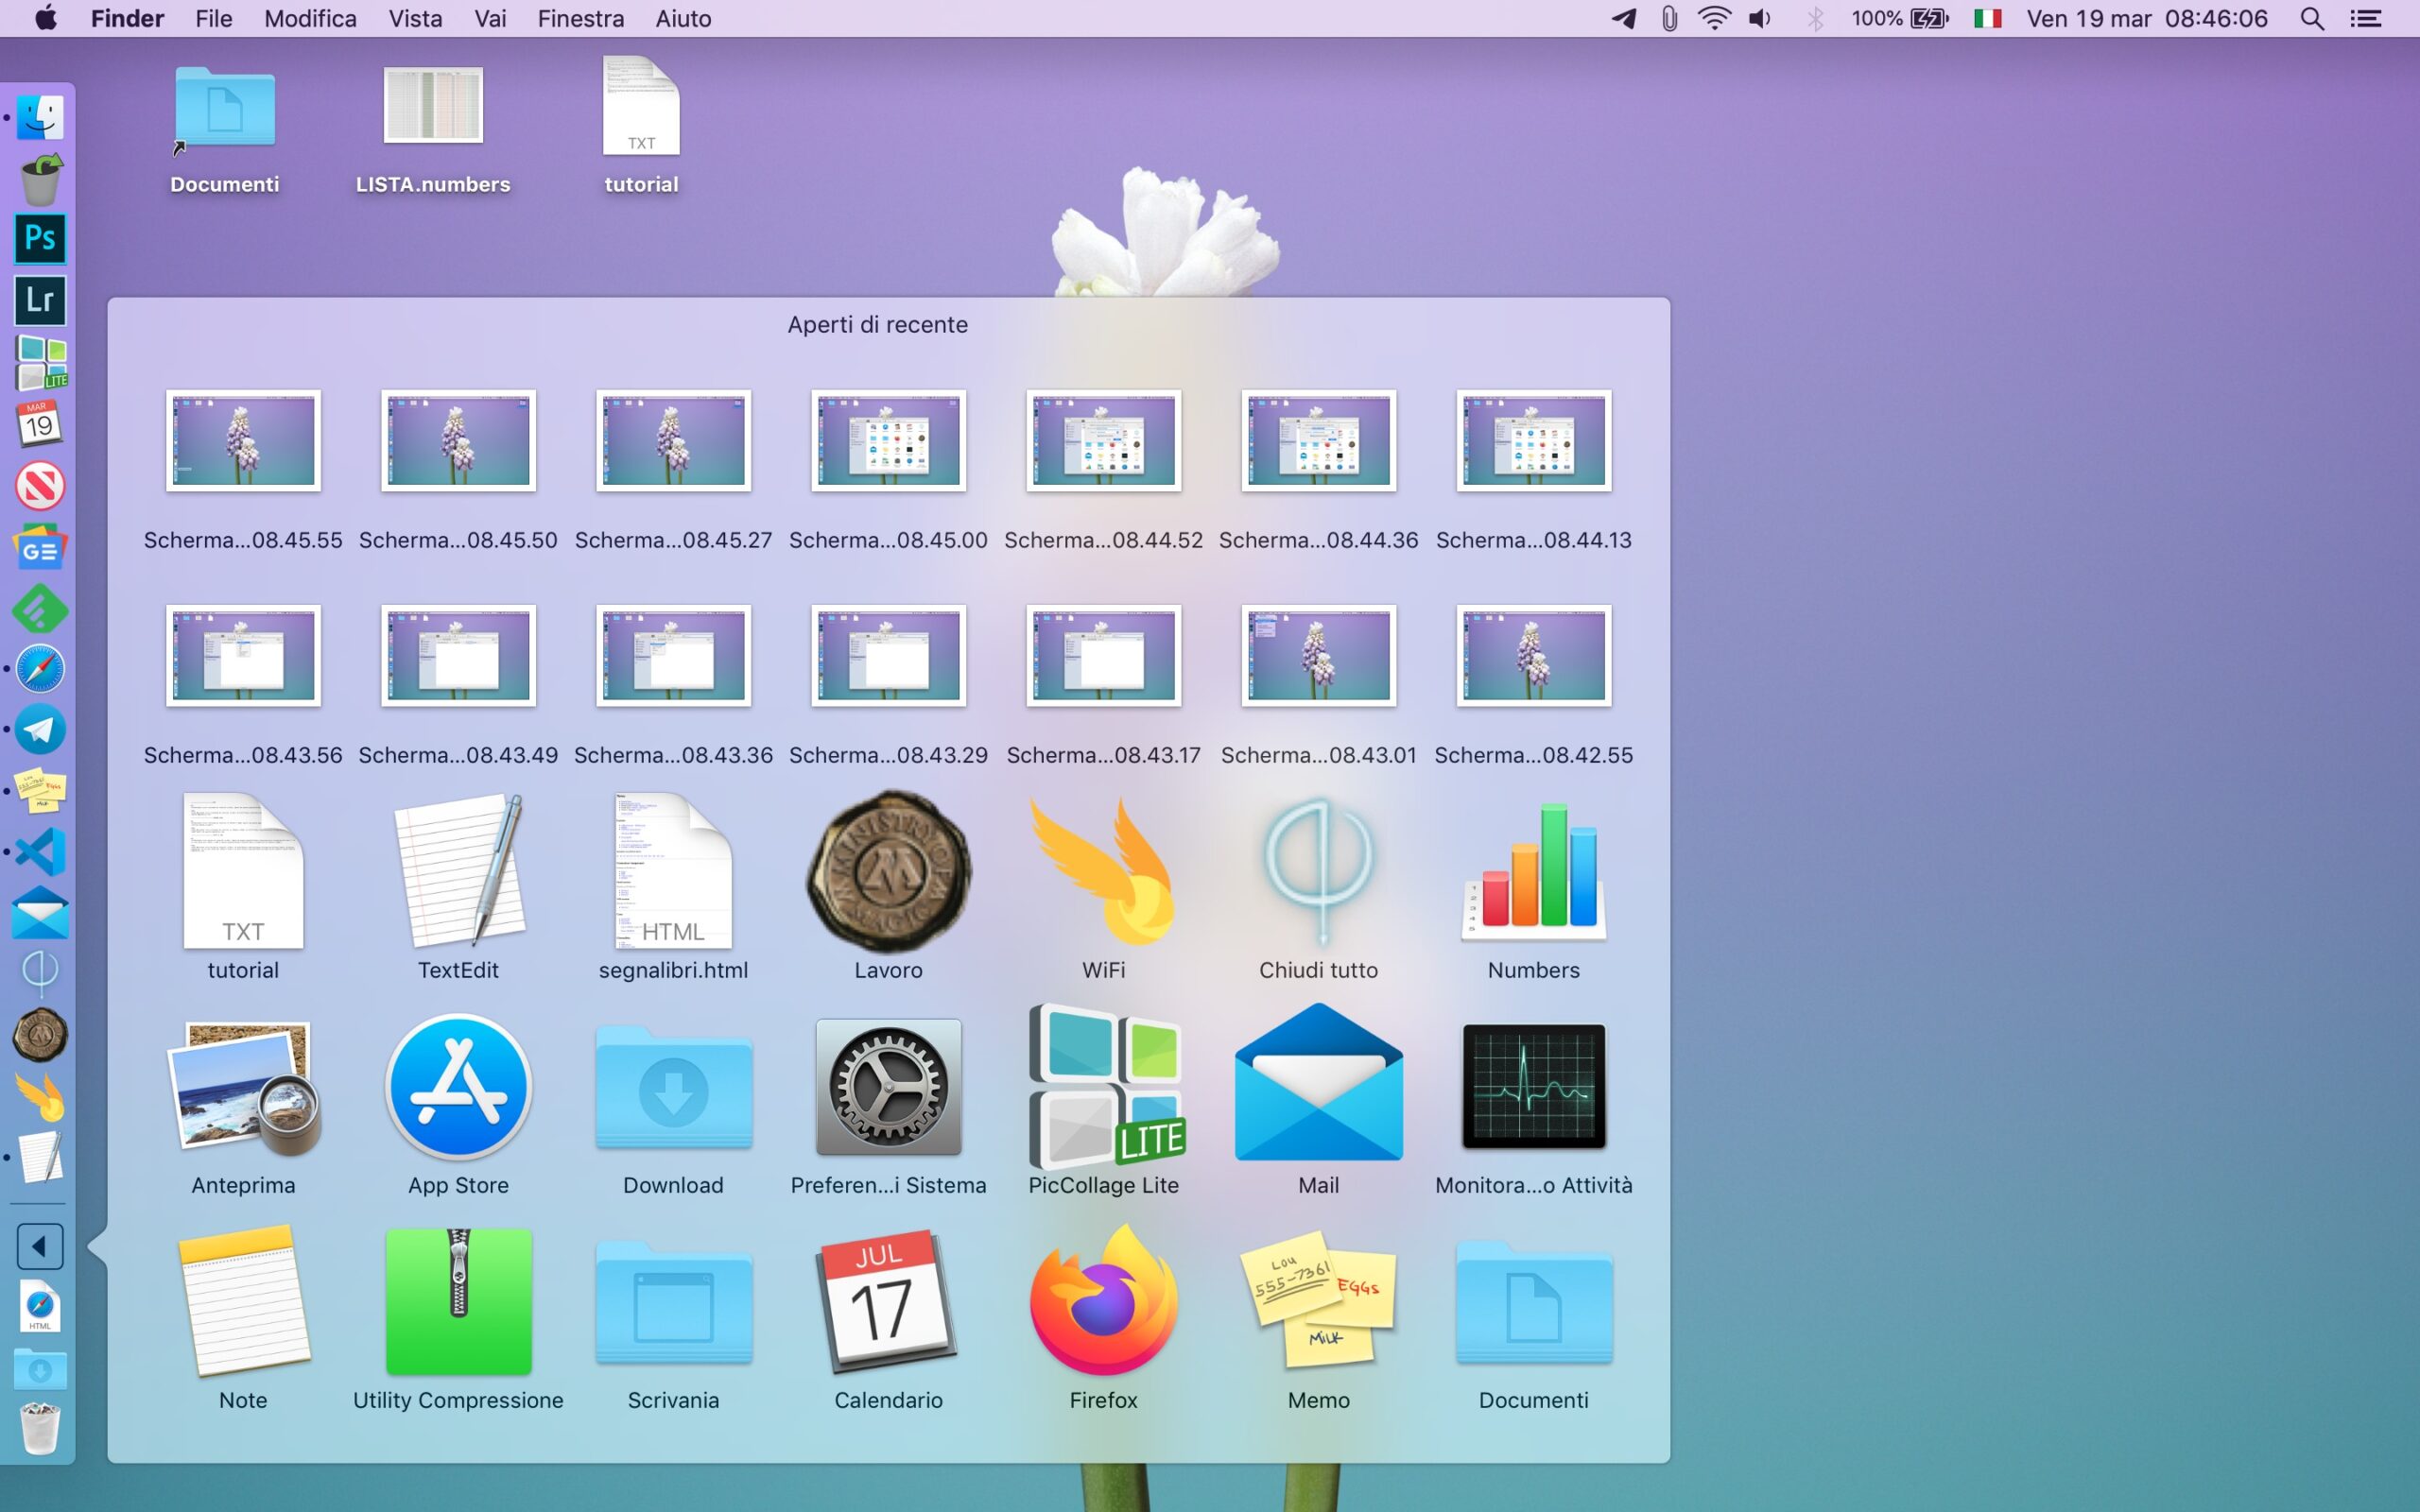Open the volume menu bar control
This screenshot has width=2420, height=1512.
pyautogui.click(x=1760, y=19)
